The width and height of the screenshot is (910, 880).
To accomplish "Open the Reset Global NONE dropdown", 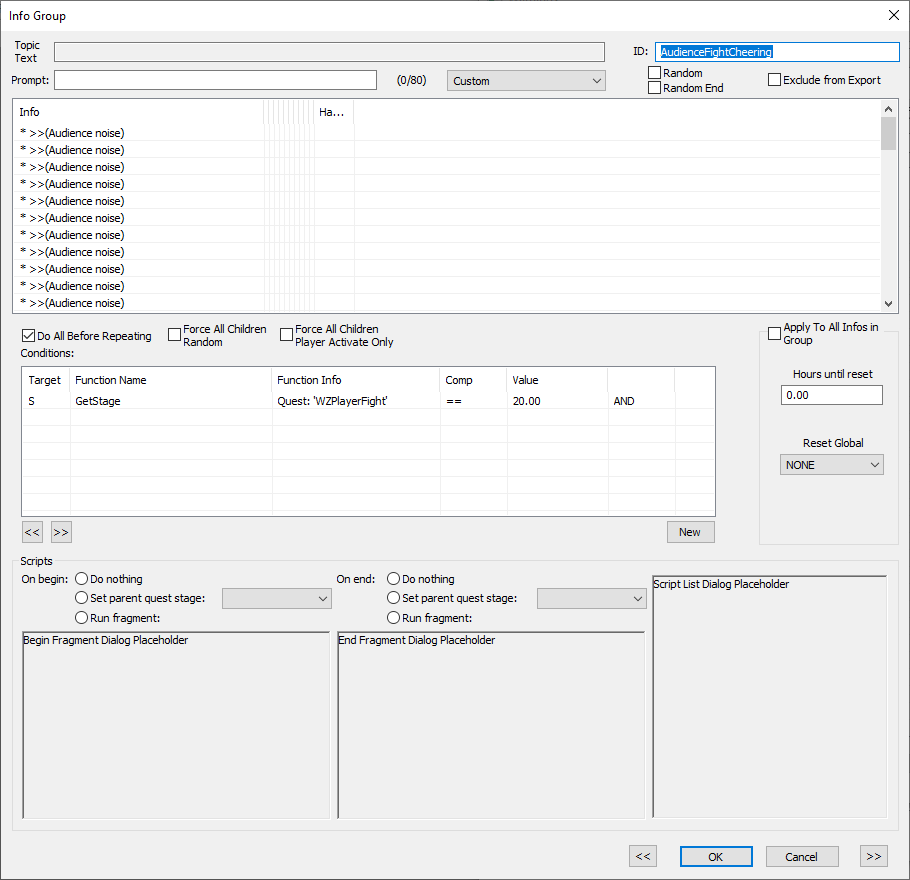I will coord(831,465).
